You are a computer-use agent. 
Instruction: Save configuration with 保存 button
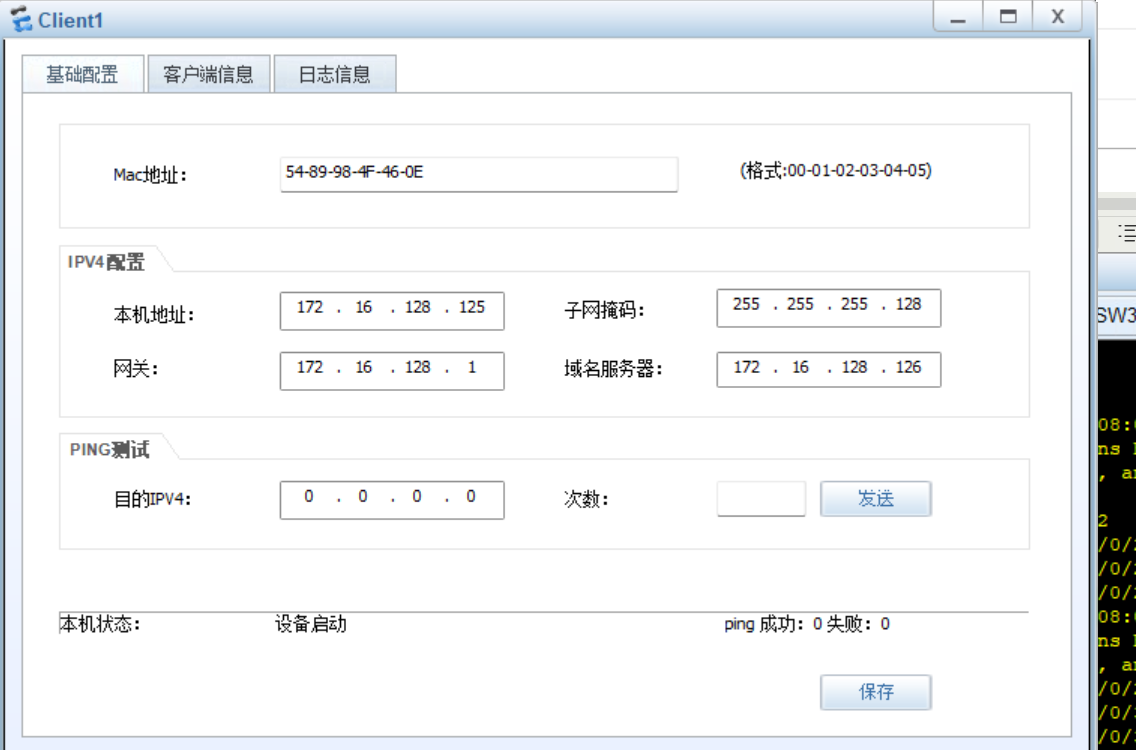[x=876, y=692]
